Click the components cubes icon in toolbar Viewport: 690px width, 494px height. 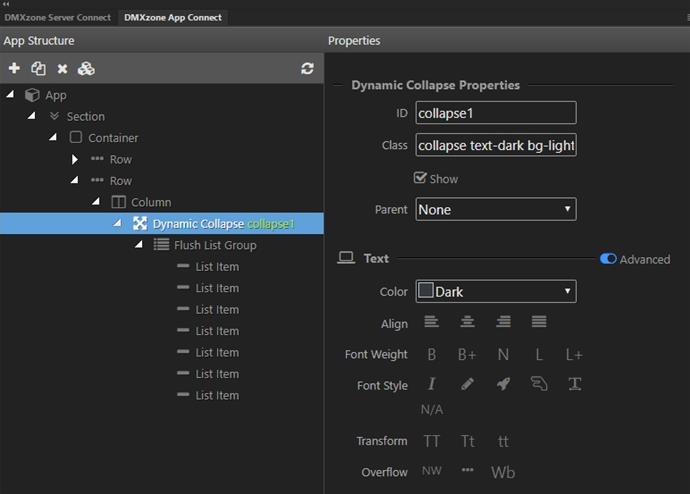(x=86, y=68)
